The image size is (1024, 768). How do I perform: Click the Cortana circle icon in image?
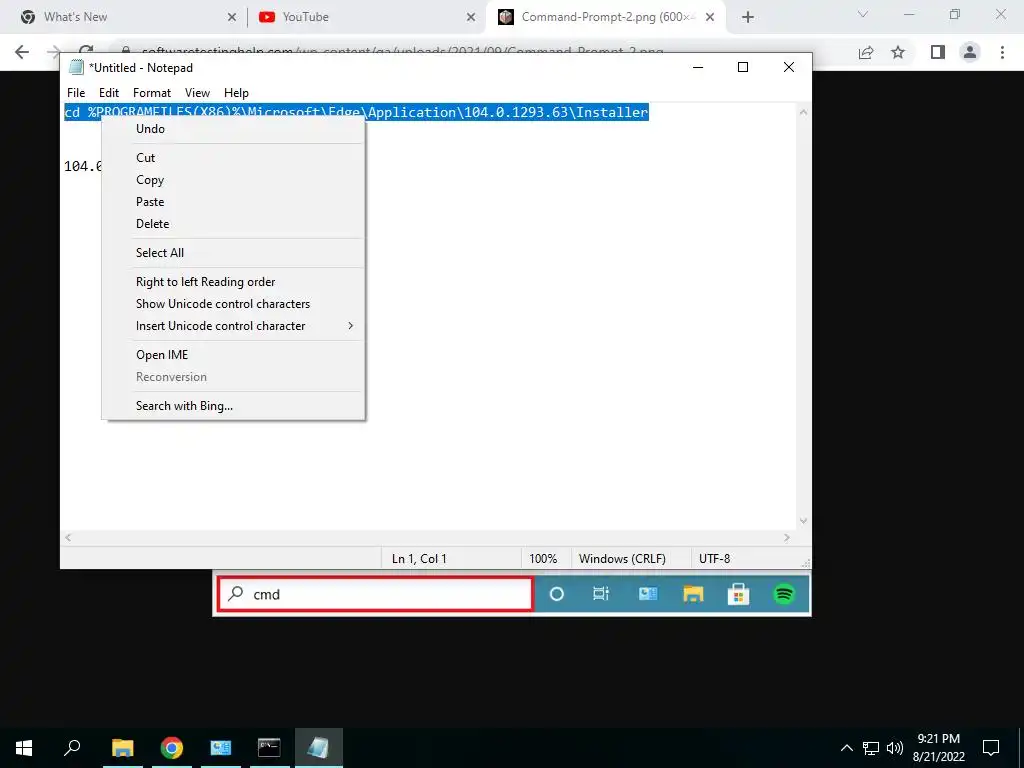point(556,594)
